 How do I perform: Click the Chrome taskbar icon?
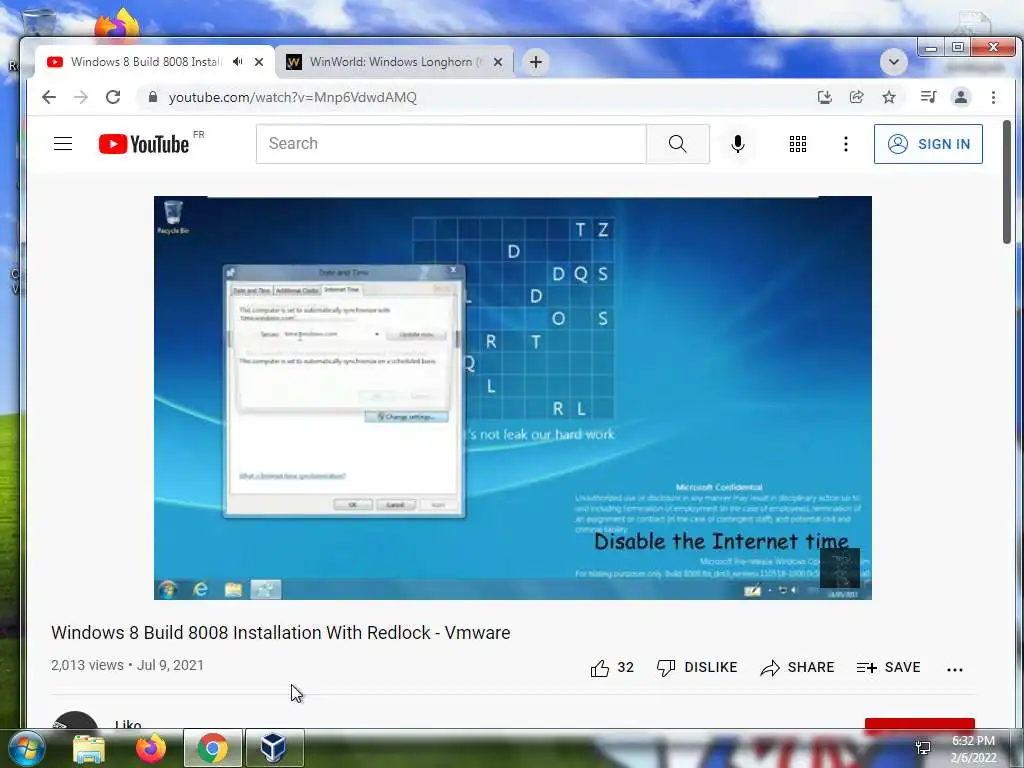pyautogui.click(x=212, y=748)
